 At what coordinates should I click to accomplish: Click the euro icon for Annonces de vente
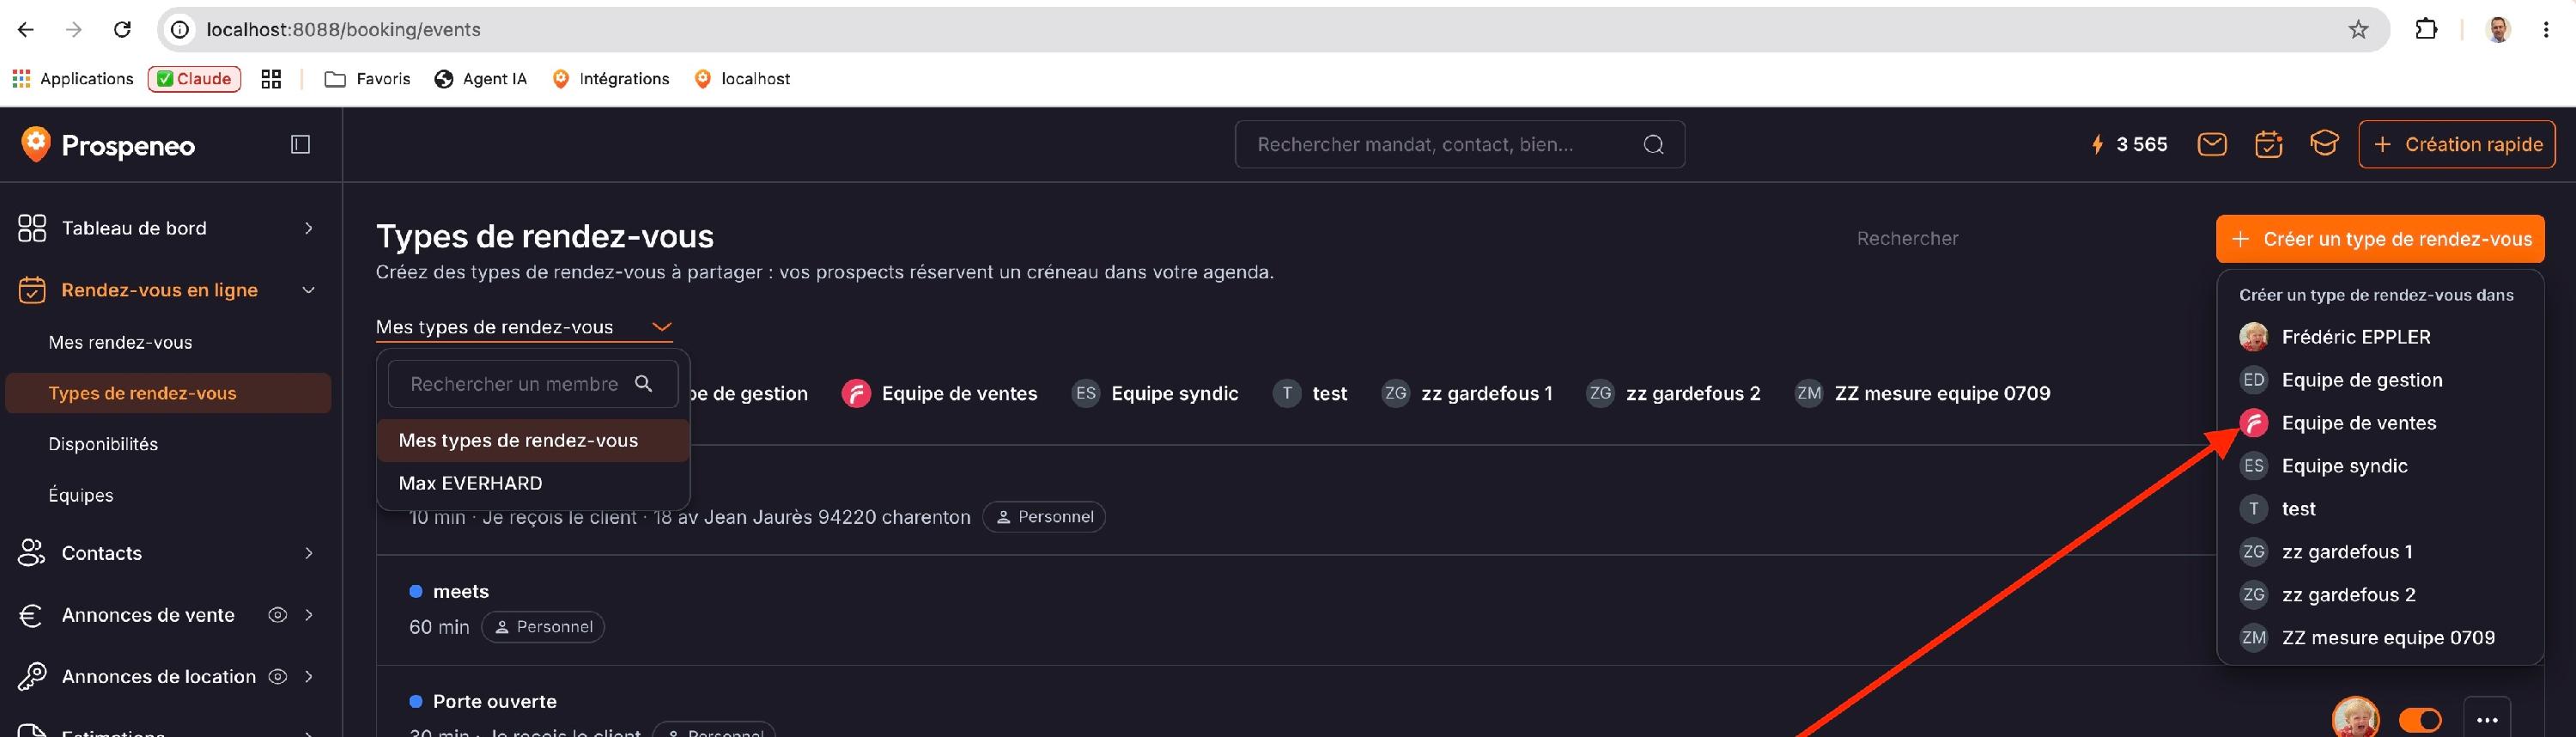(32, 615)
